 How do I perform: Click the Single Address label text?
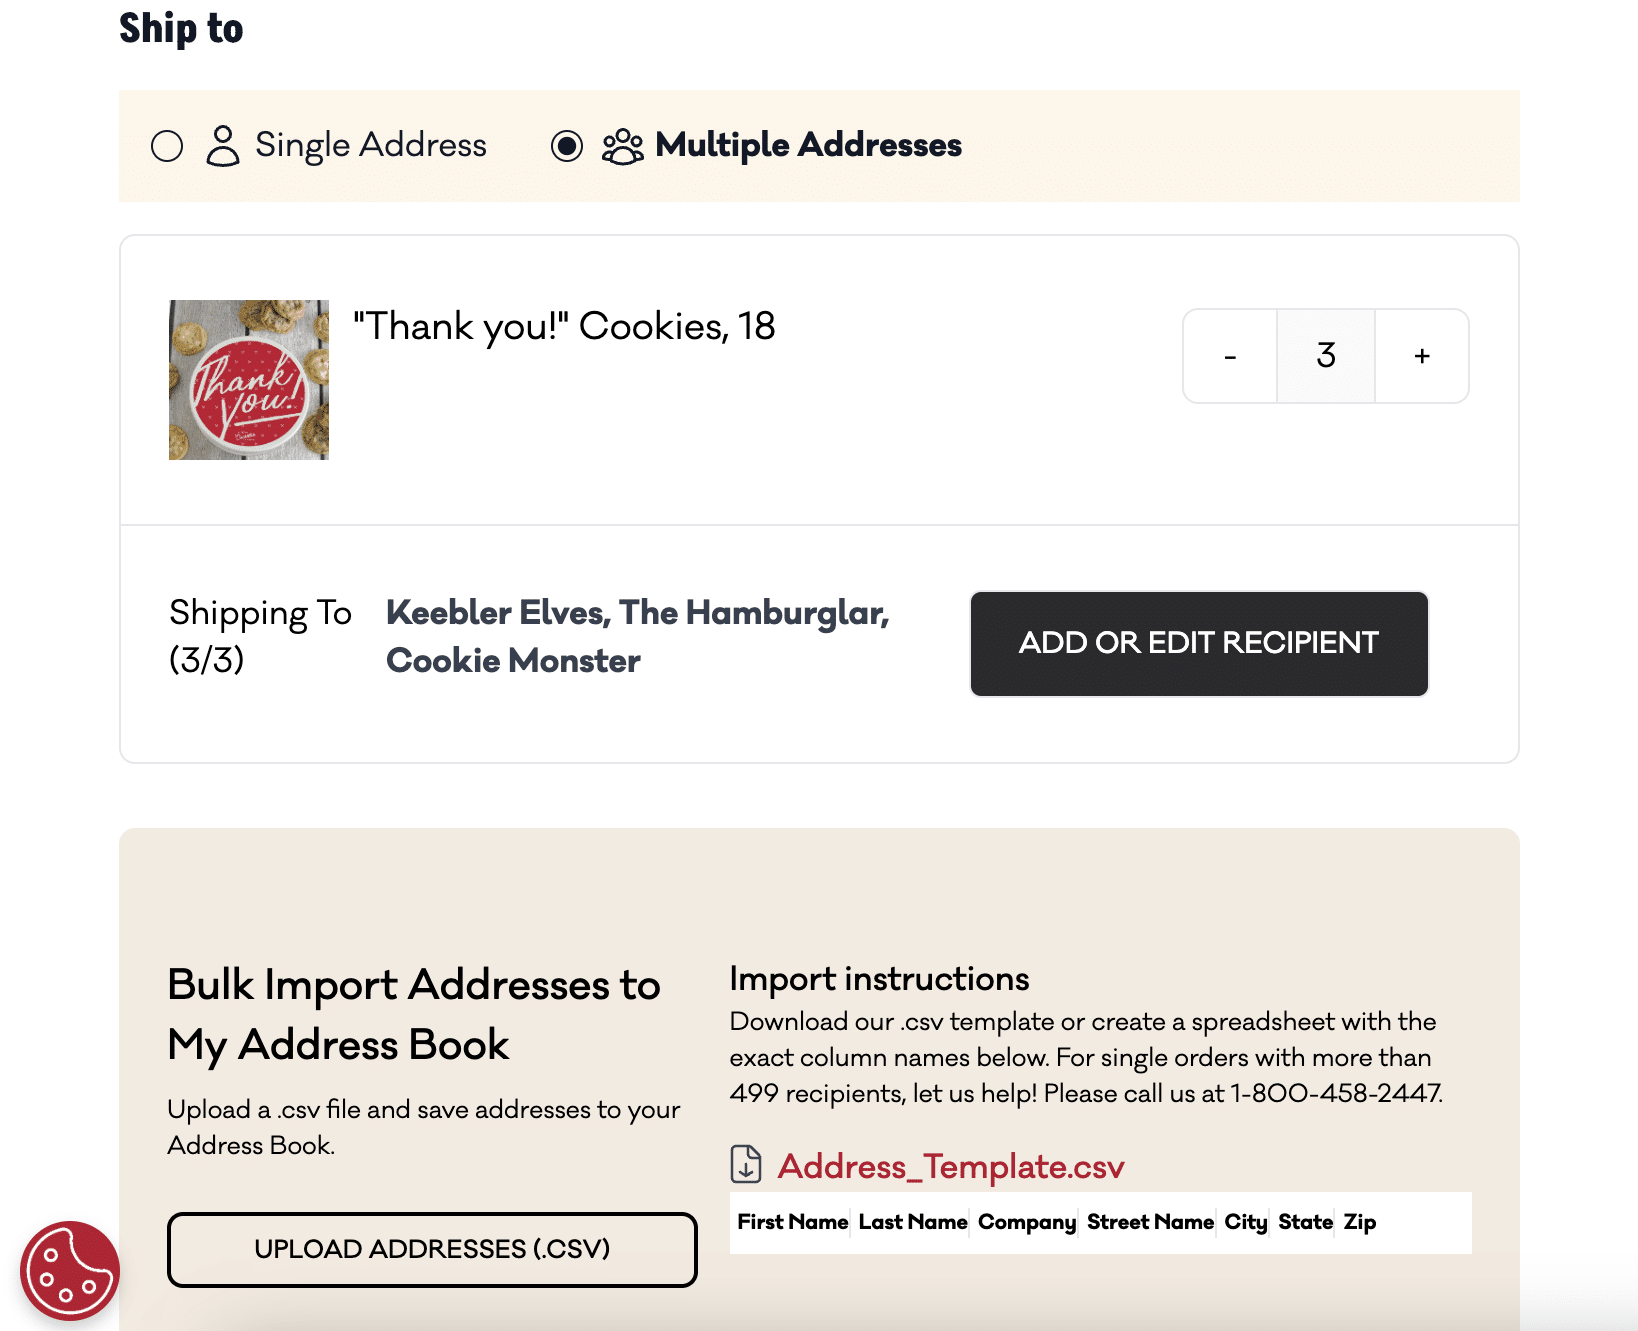pyautogui.click(x=371, y=145)
